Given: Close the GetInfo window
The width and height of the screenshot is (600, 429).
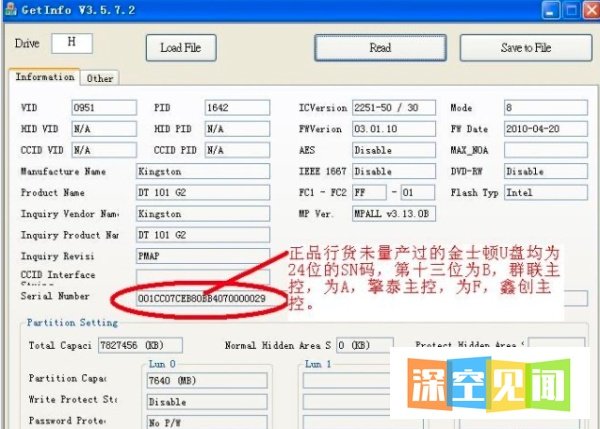Looking at the screenshot, I should point(591,10).
